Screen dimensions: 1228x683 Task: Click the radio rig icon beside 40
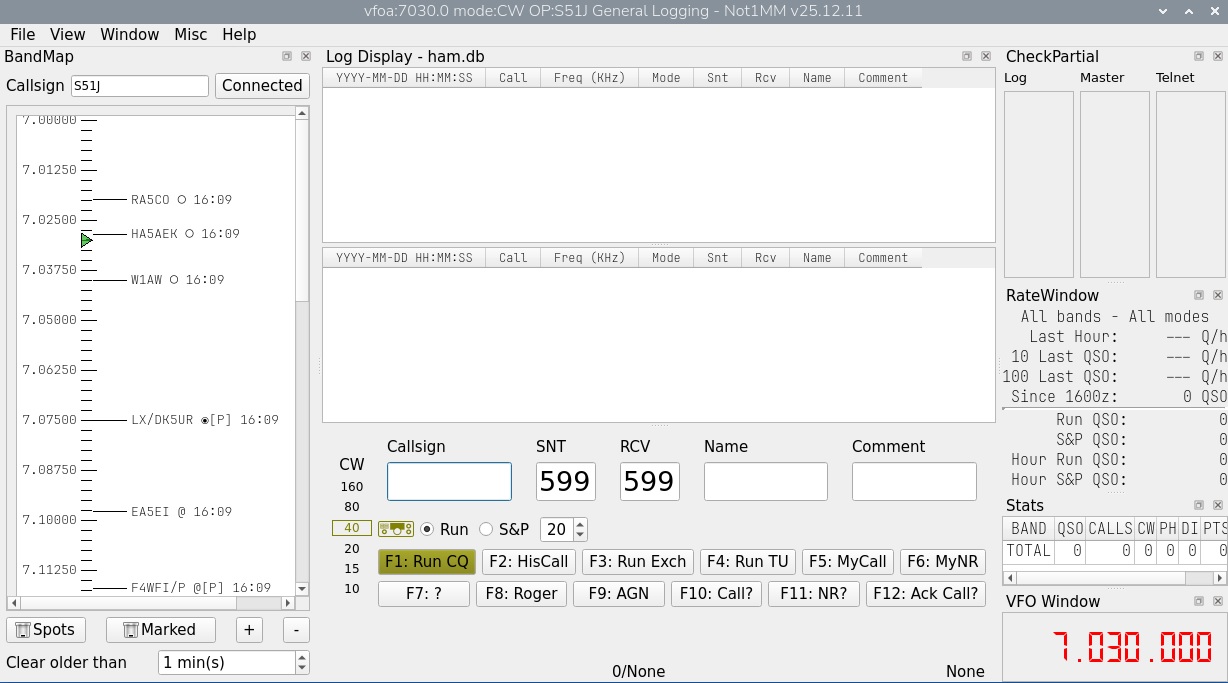point(396,529)
